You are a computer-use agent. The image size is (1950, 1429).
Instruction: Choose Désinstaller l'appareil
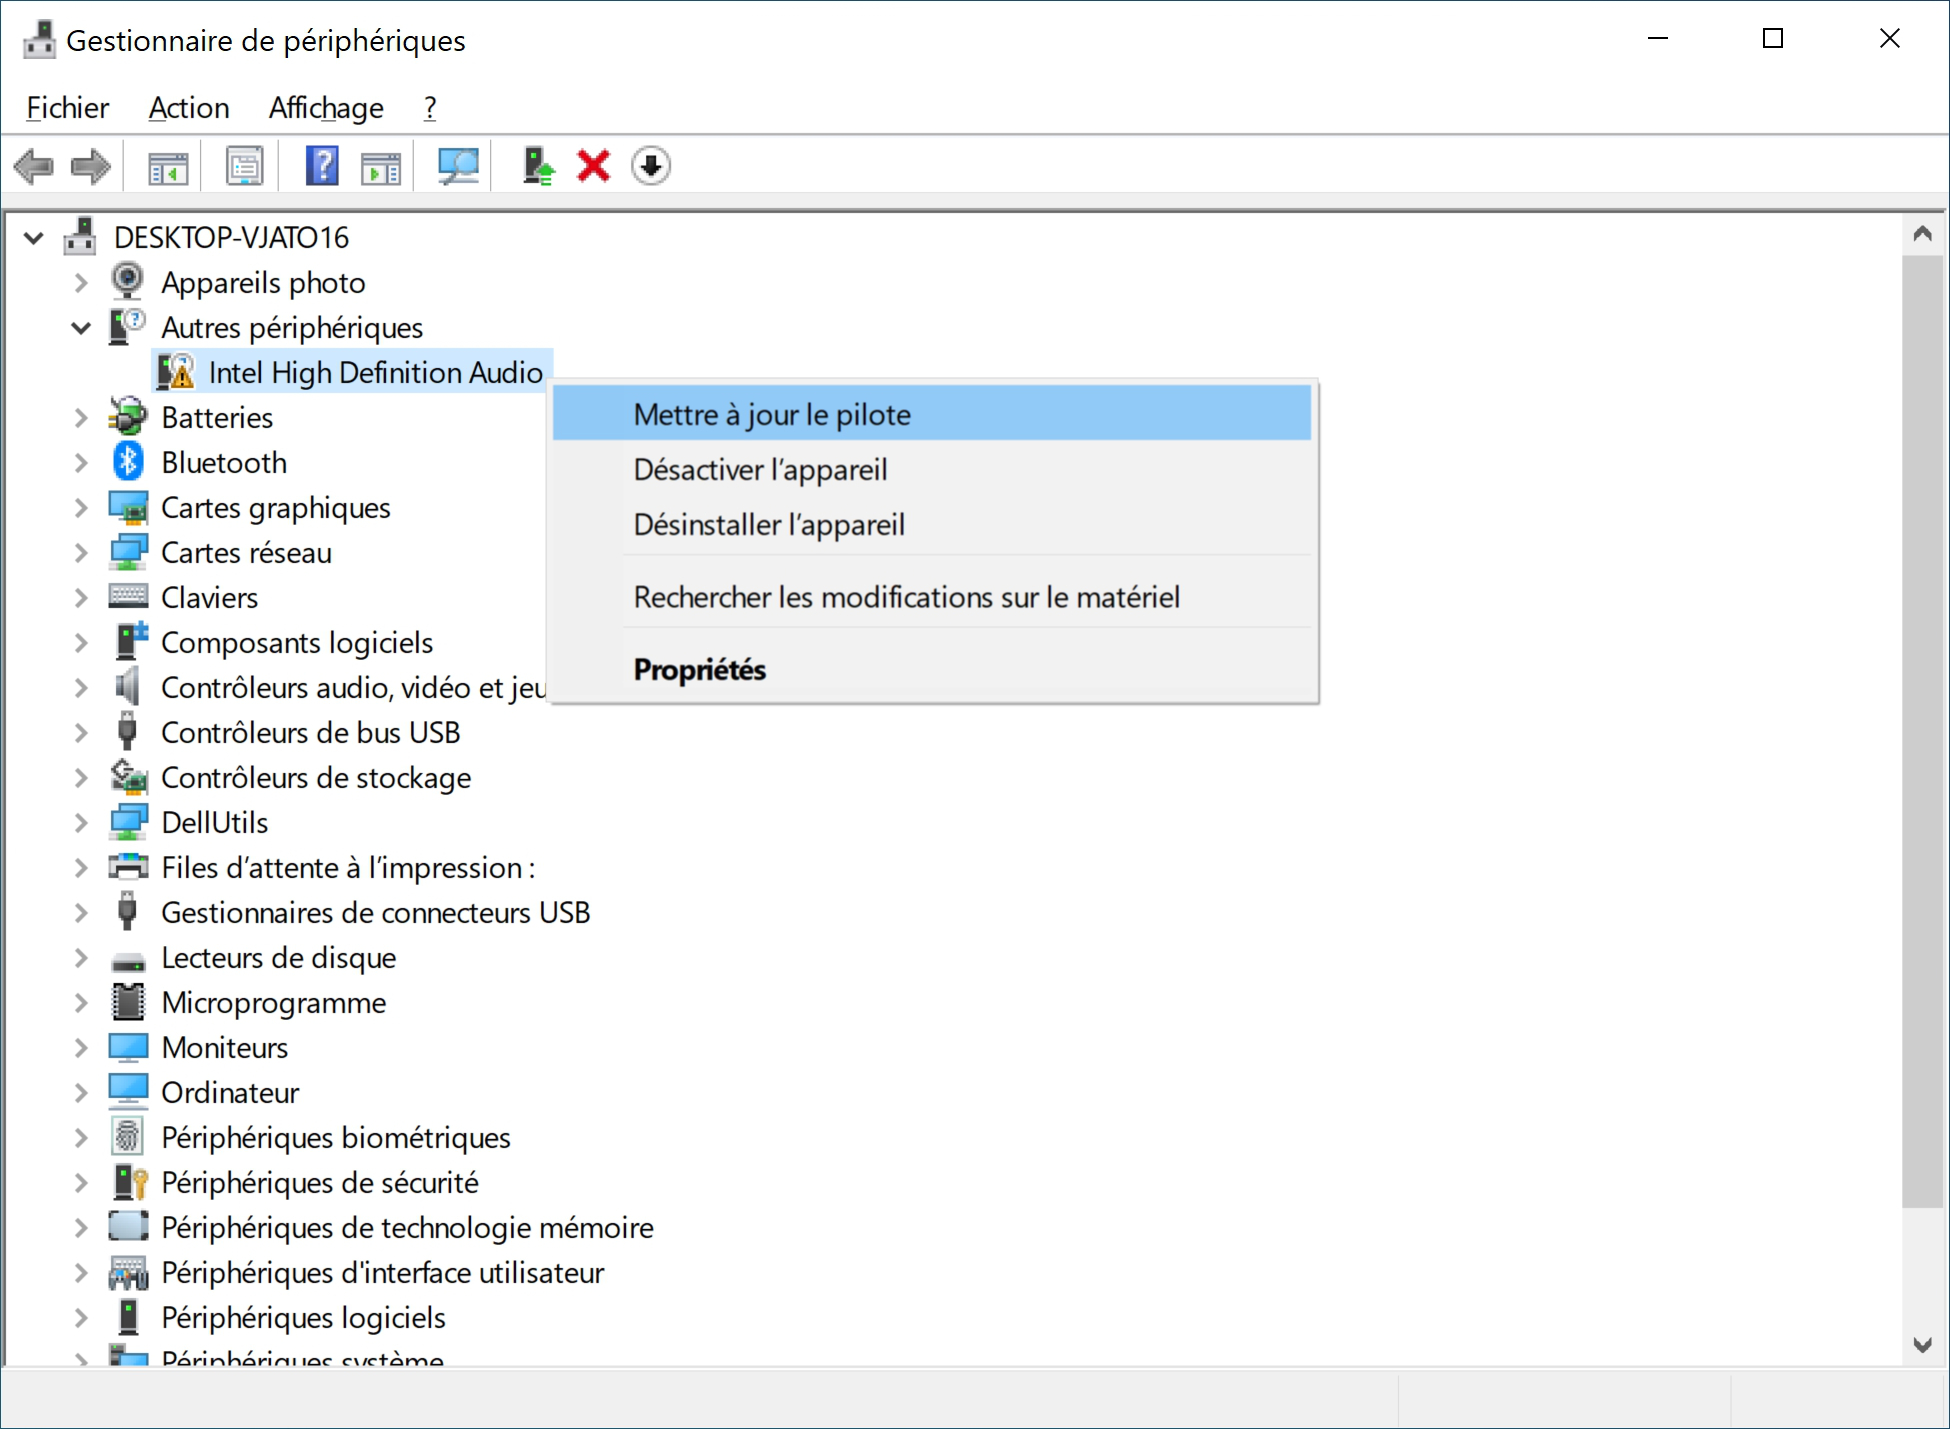point(932,523)
